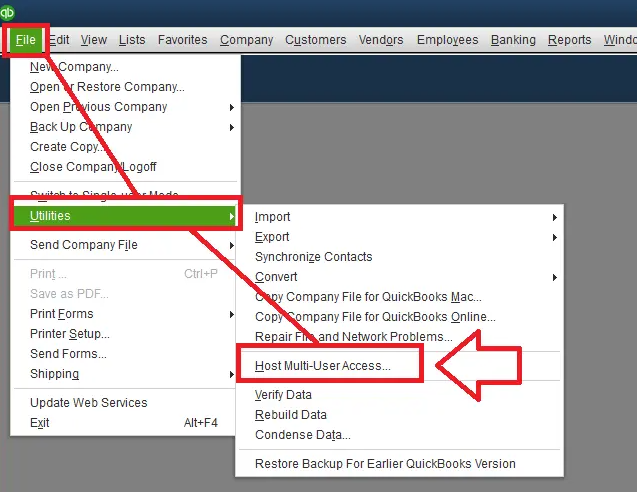Choose New Company from File menu
Screen dimensions: 637x492
126,67
